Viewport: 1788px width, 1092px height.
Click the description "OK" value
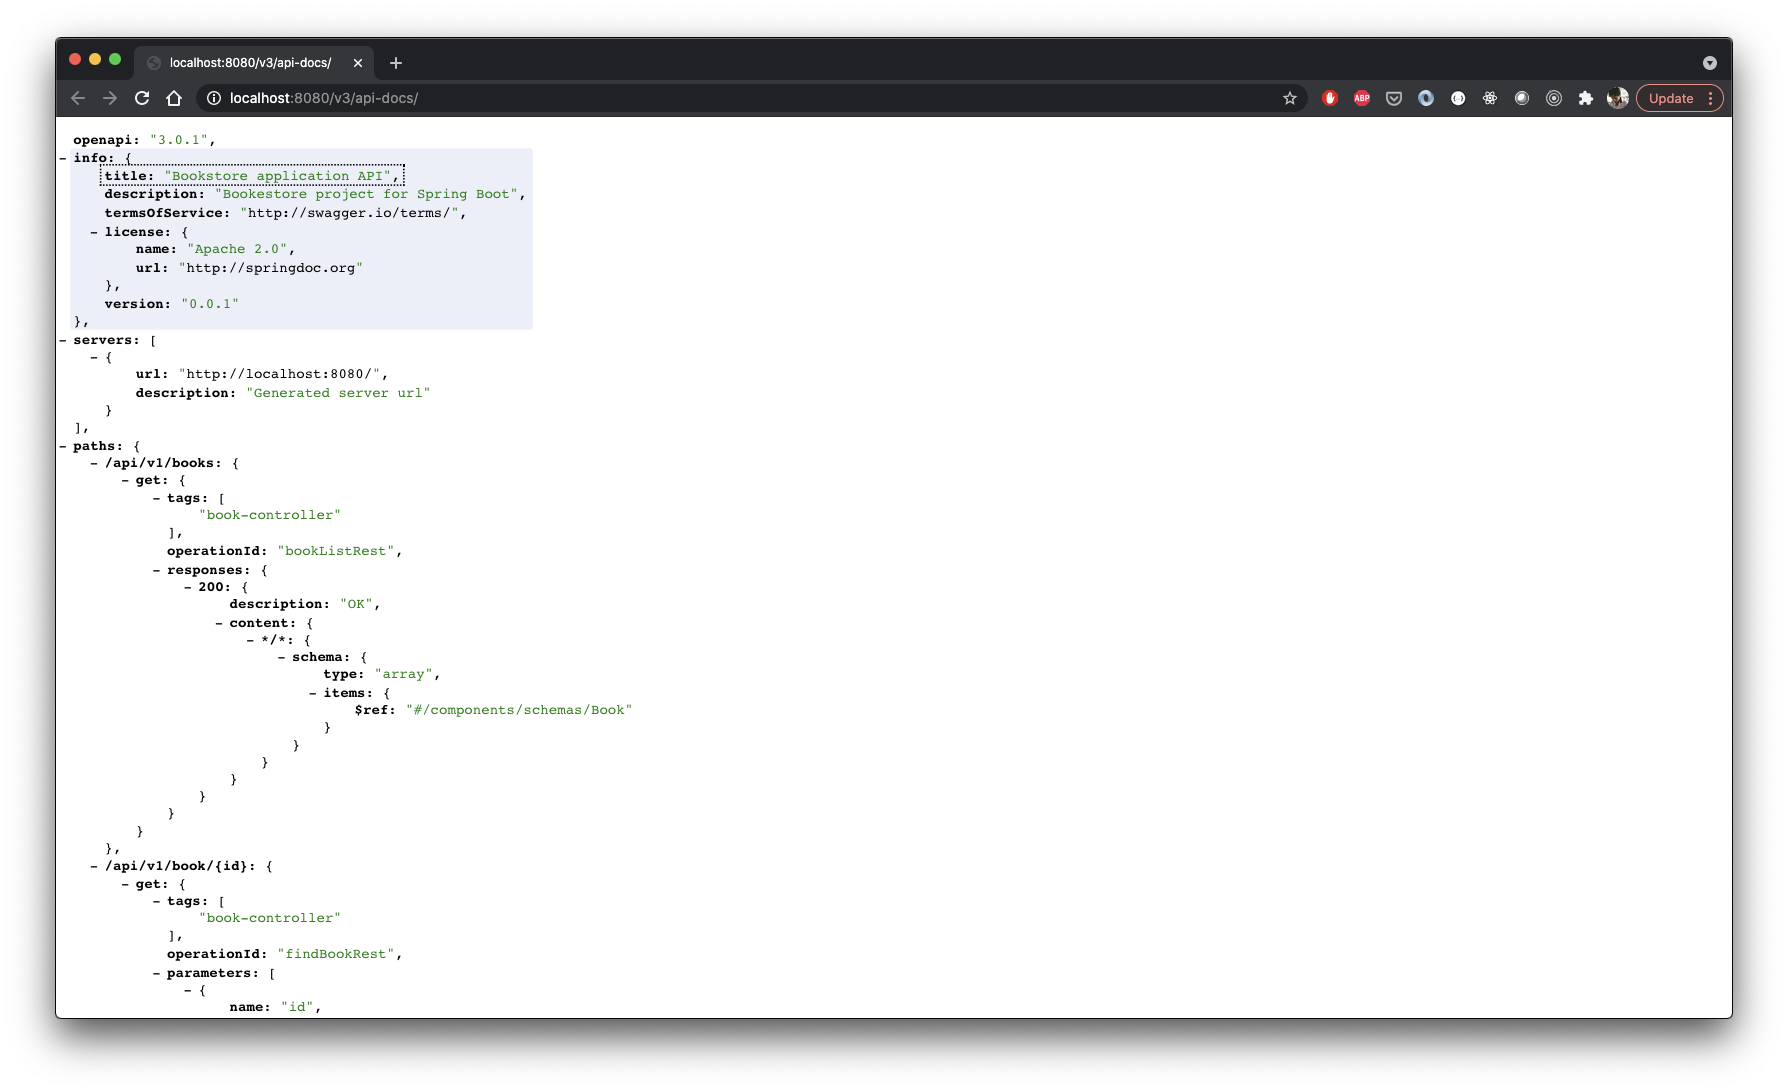[356, 604]
